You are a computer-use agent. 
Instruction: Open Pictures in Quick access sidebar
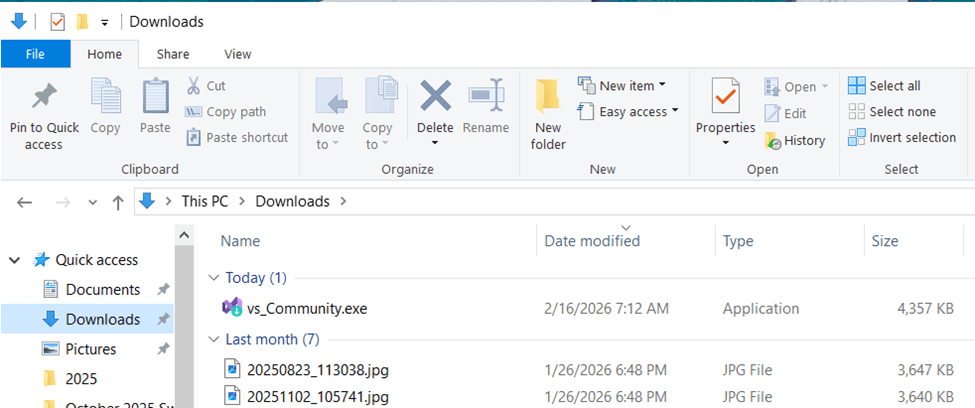click(x=91, y=349)
